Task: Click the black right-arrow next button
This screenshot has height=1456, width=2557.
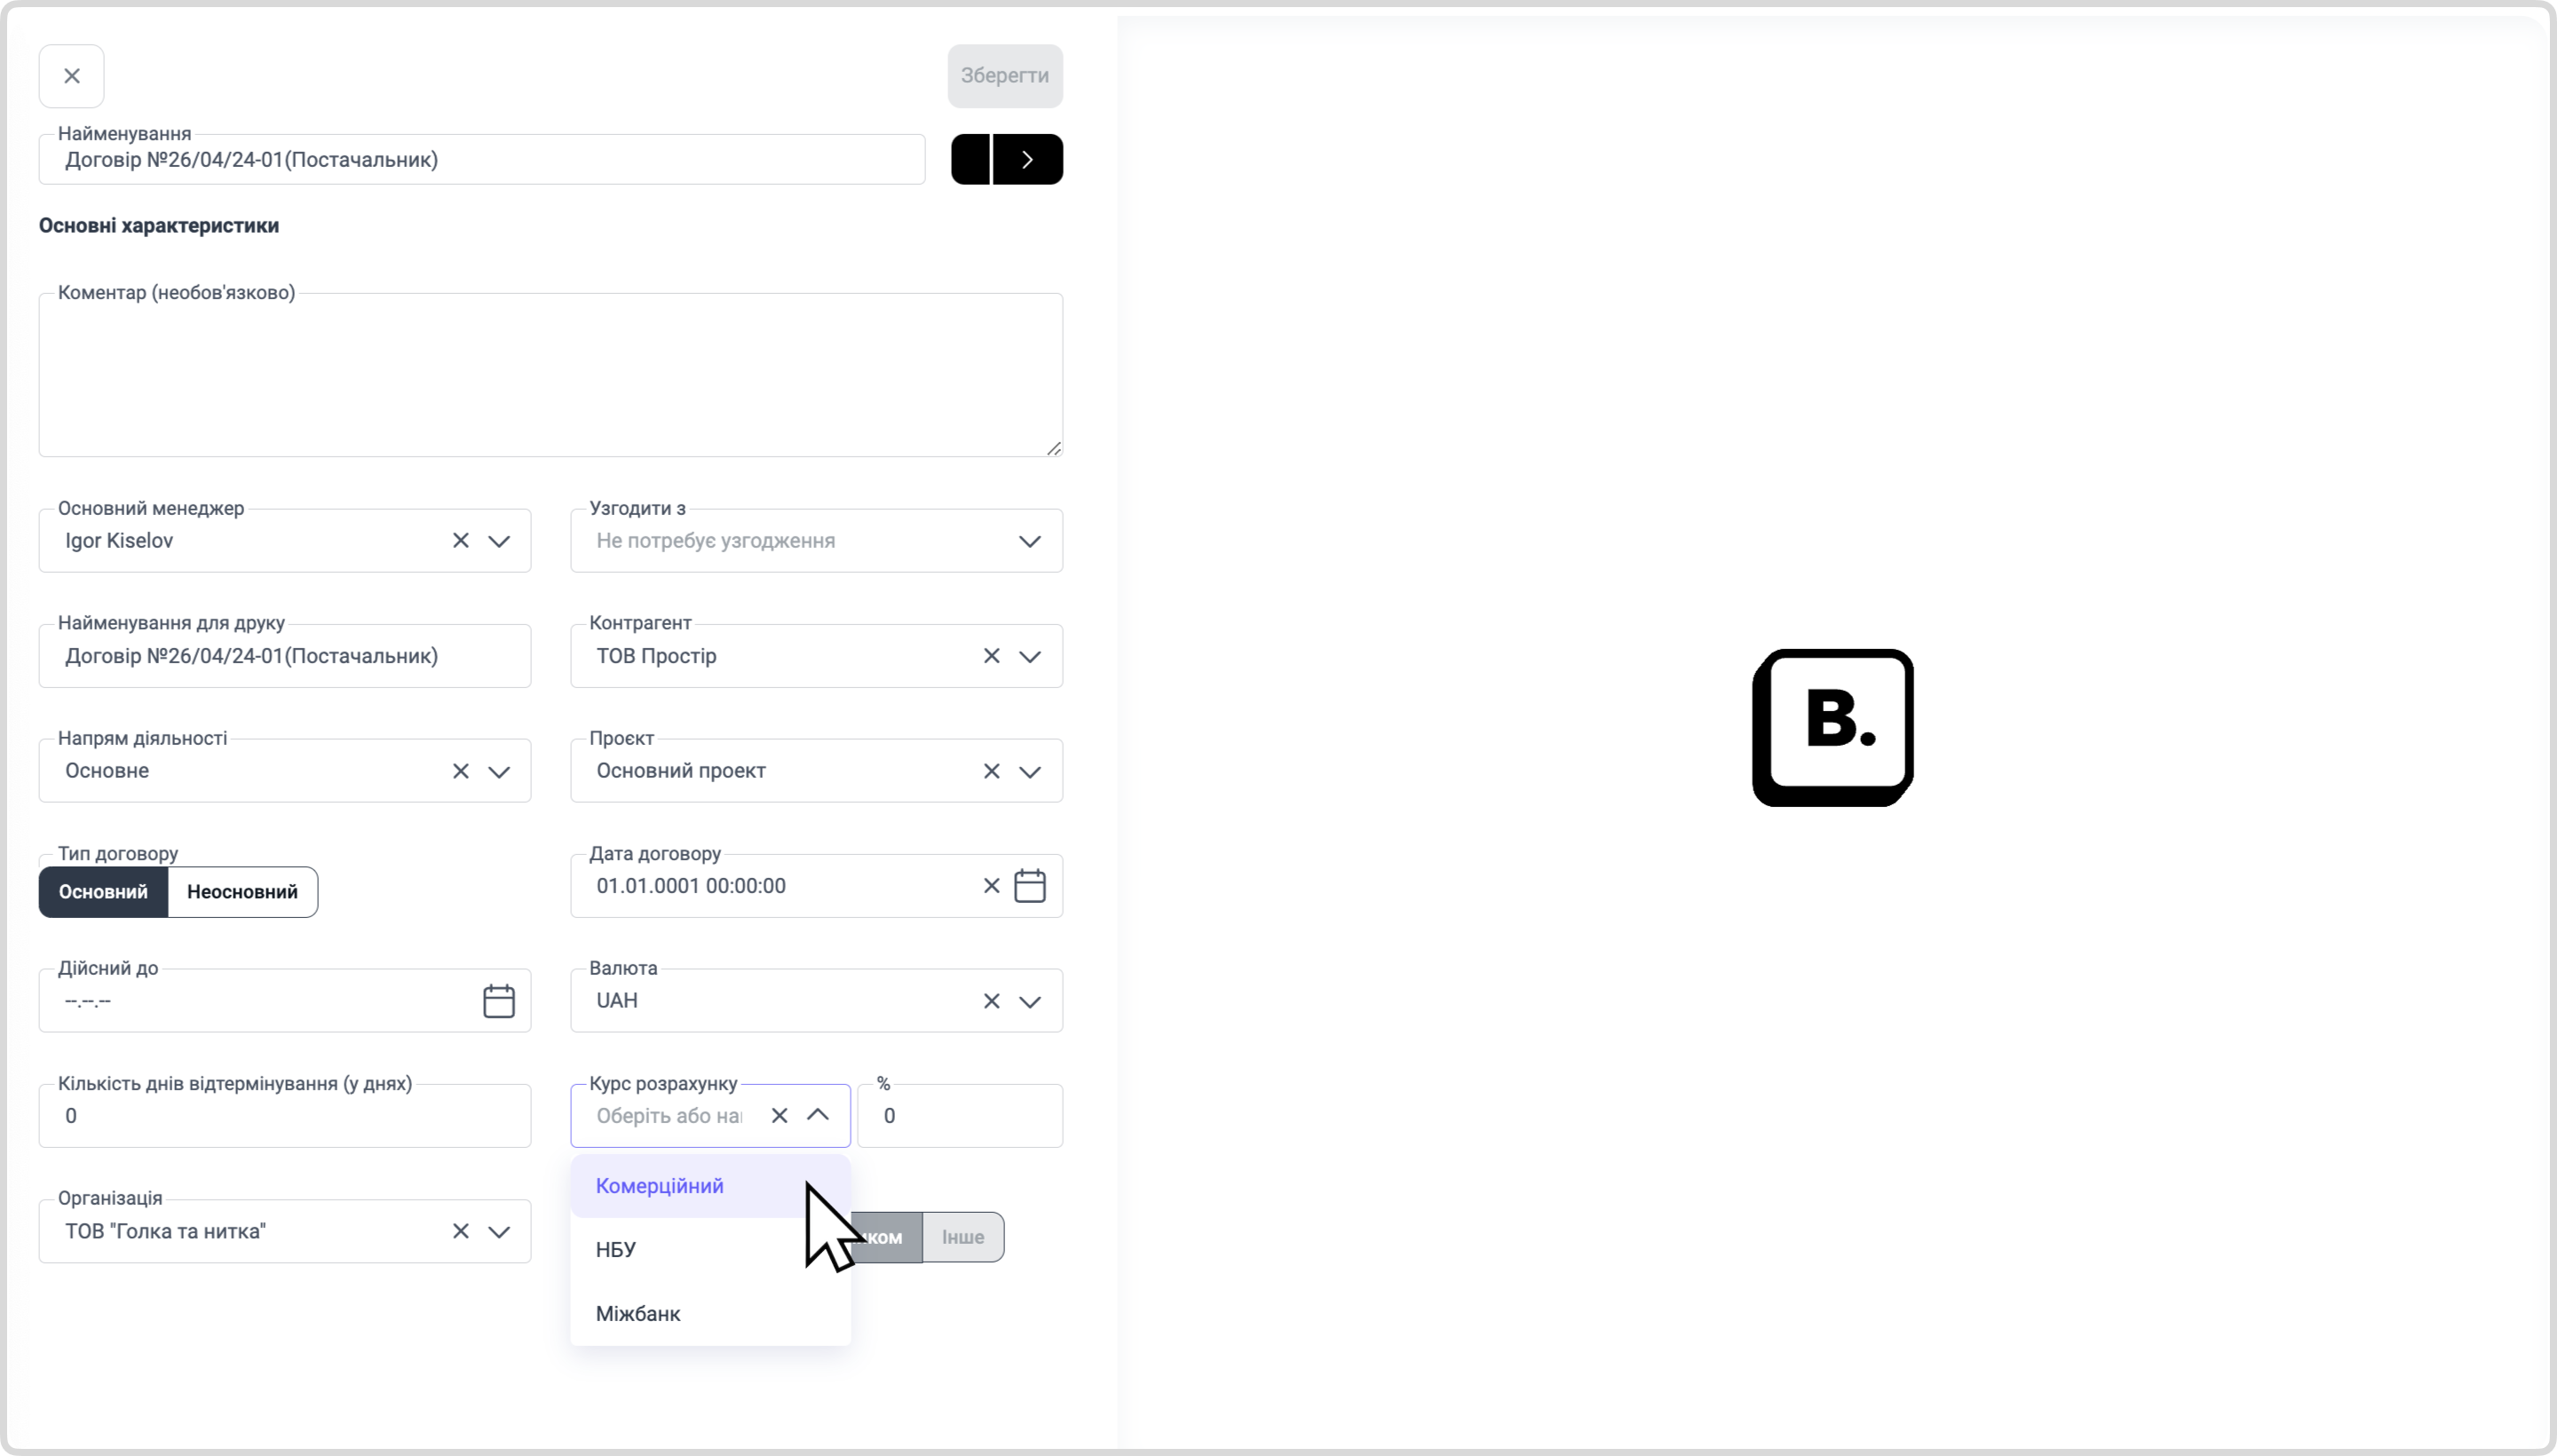Action: 1027,160
